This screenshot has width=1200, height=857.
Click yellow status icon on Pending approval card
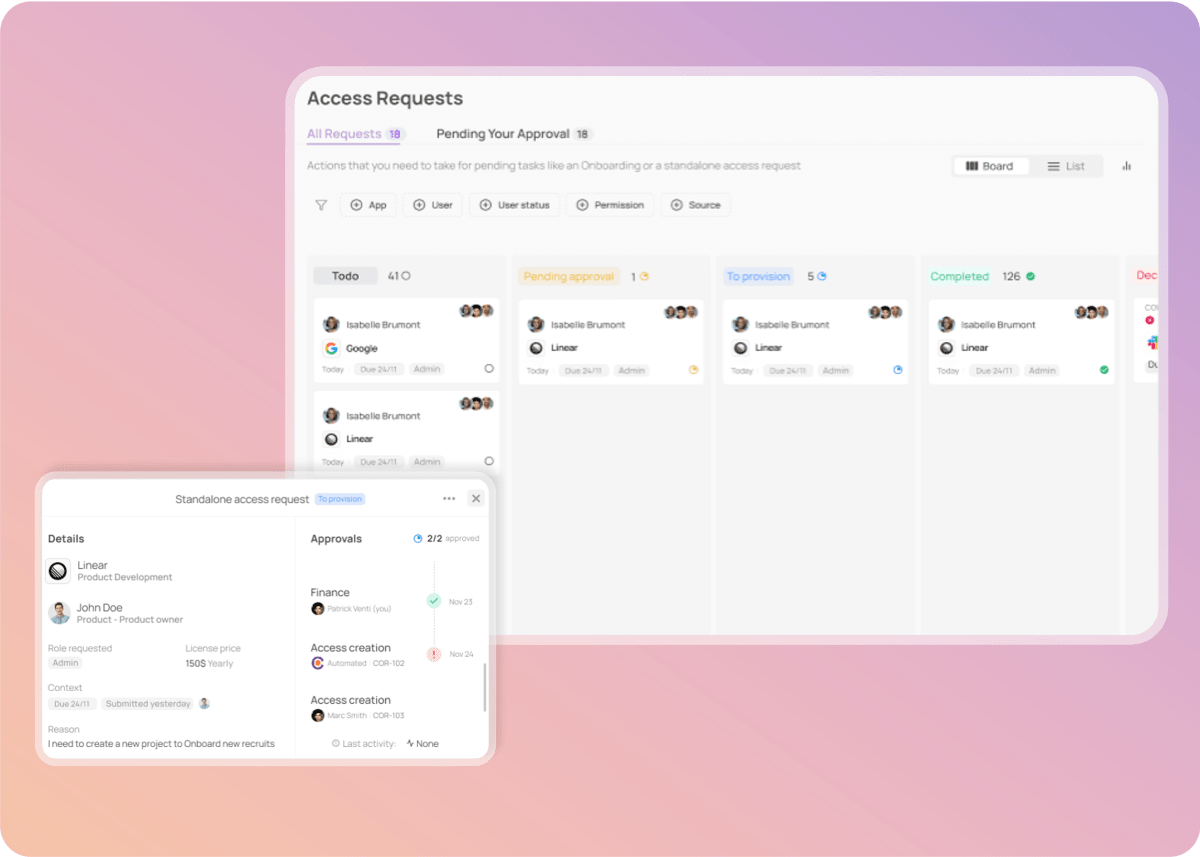tap(693, 370)
